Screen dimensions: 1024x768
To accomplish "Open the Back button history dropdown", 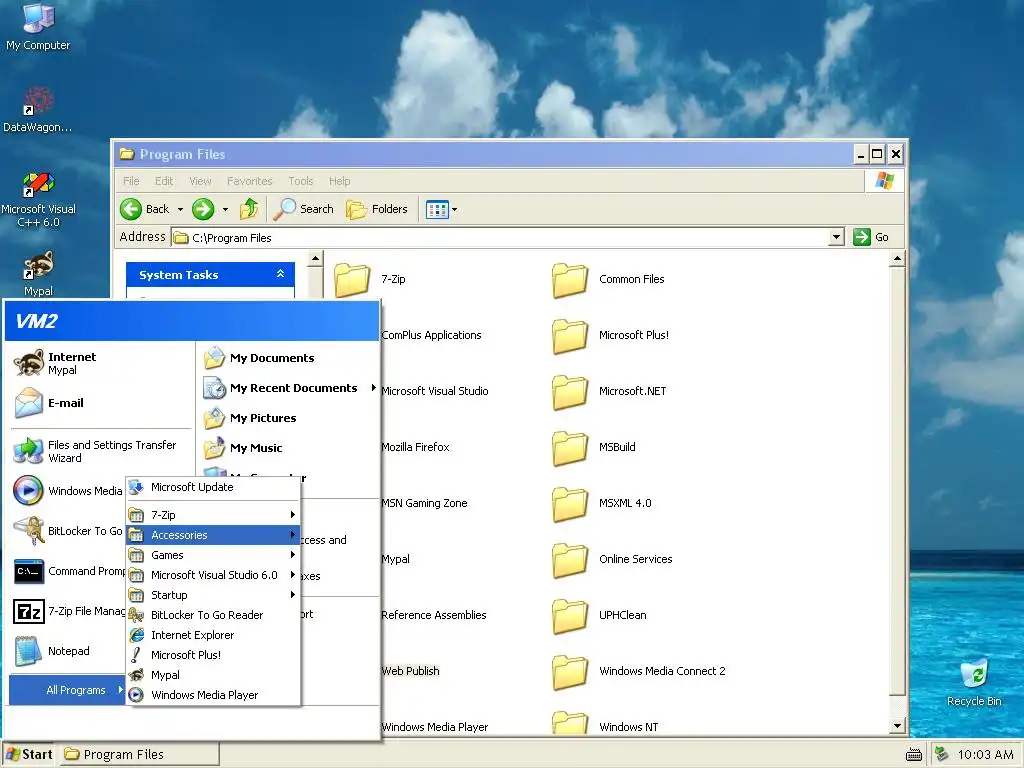I will point(180,210).
